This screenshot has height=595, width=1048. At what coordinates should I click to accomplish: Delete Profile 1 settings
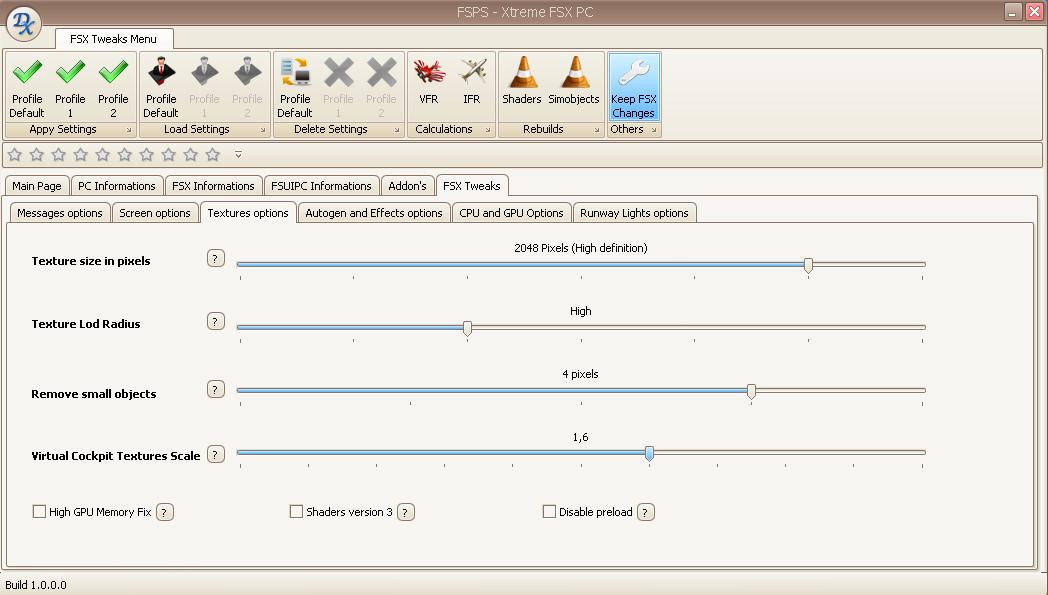338,88
